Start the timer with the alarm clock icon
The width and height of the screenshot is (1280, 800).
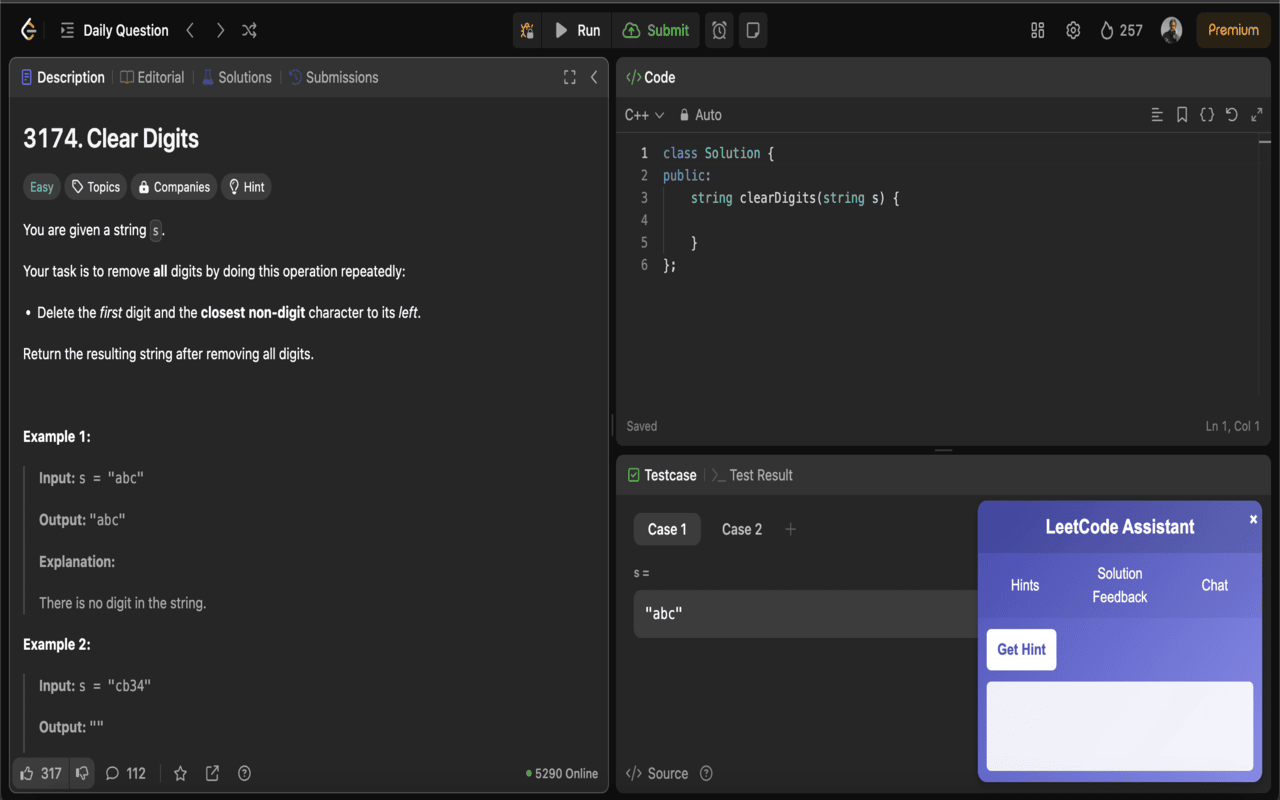tap(719, 30)
